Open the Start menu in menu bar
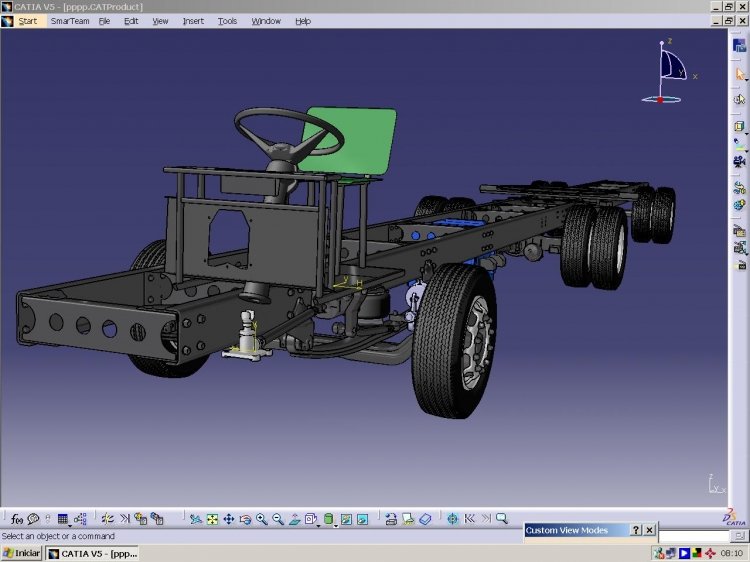 (28, 21)
